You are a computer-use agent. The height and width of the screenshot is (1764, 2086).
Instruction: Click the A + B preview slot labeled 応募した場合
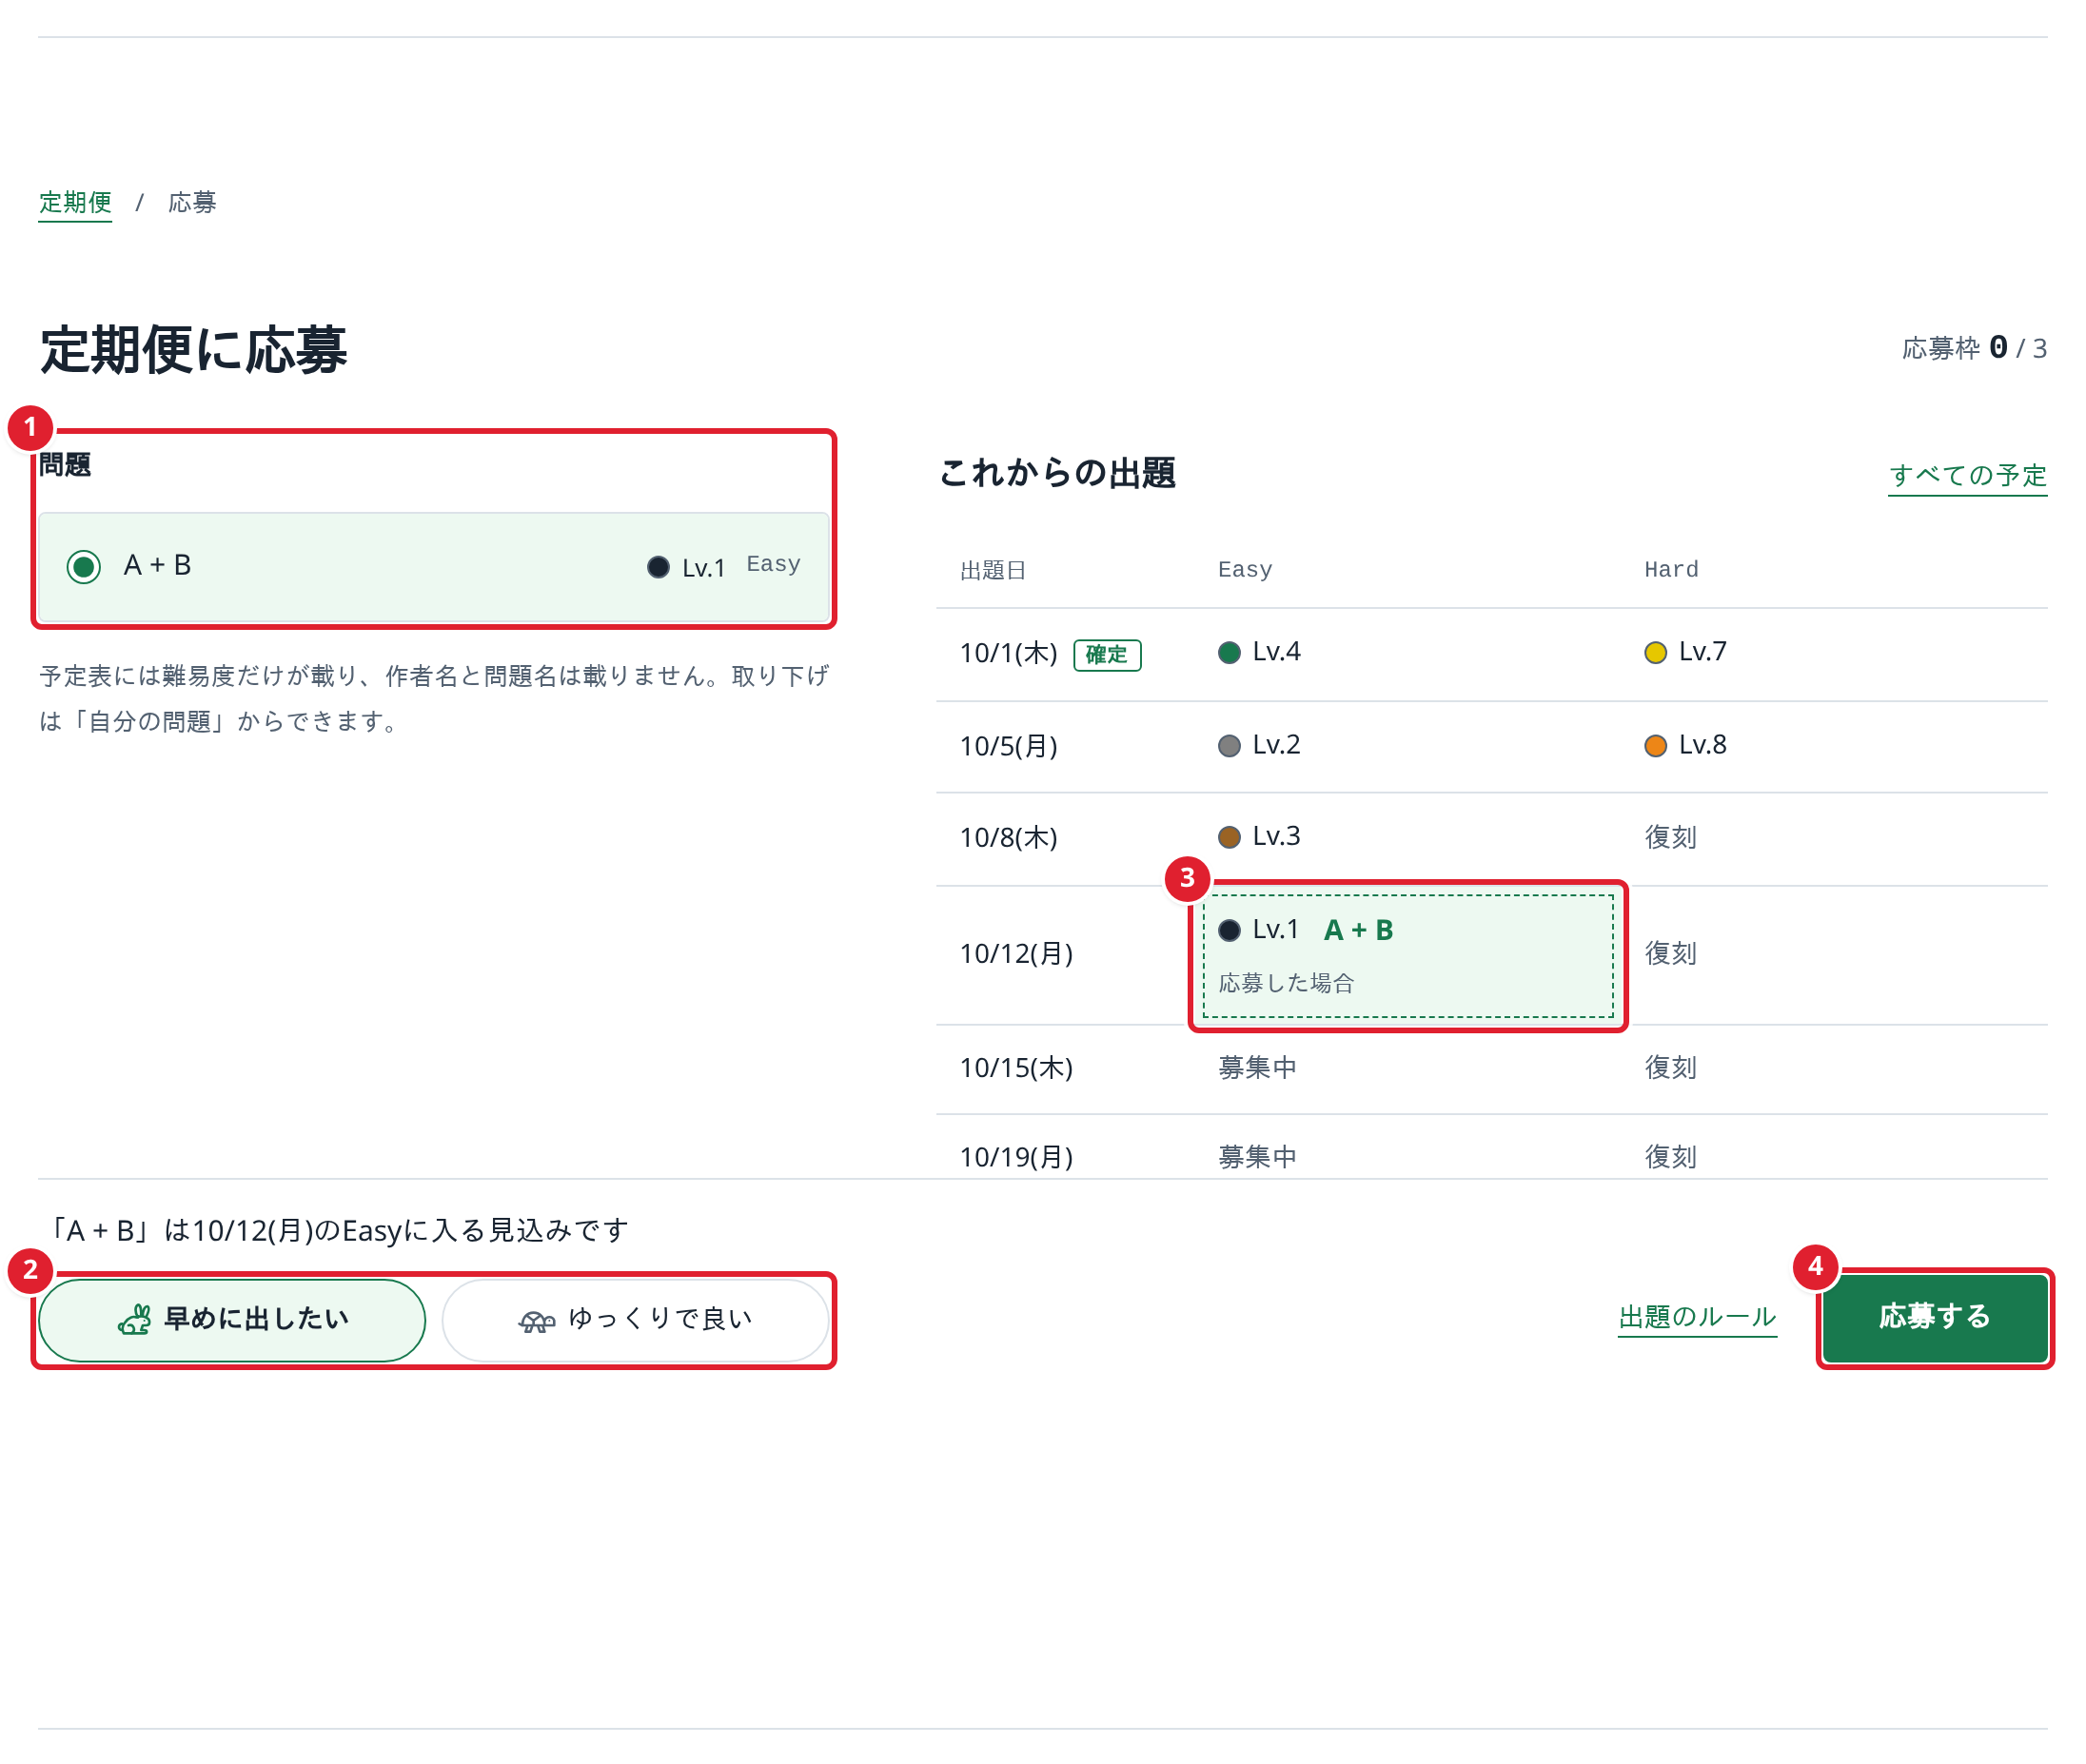(x=1408, y=956)
